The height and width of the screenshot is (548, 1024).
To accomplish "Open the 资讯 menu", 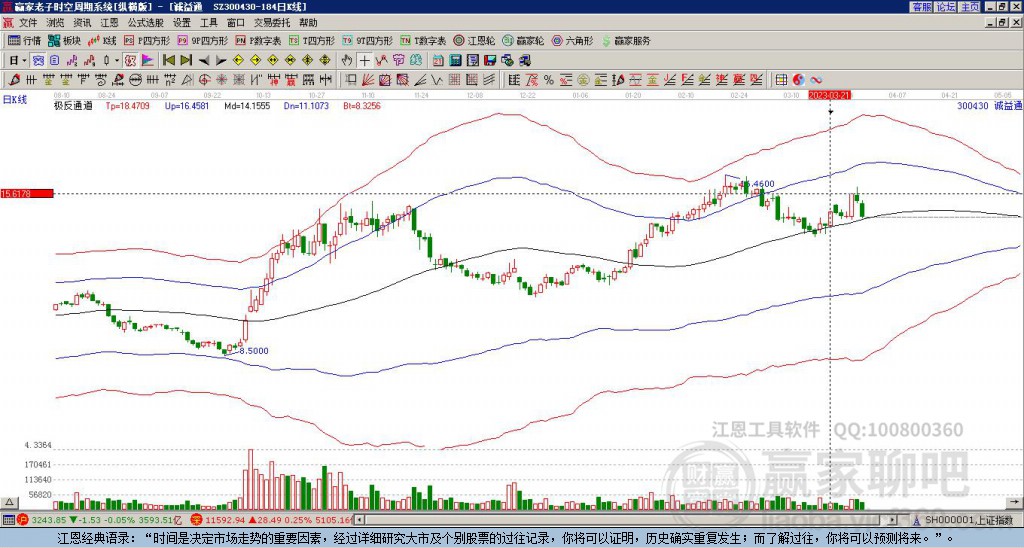I will pos(82,23).
